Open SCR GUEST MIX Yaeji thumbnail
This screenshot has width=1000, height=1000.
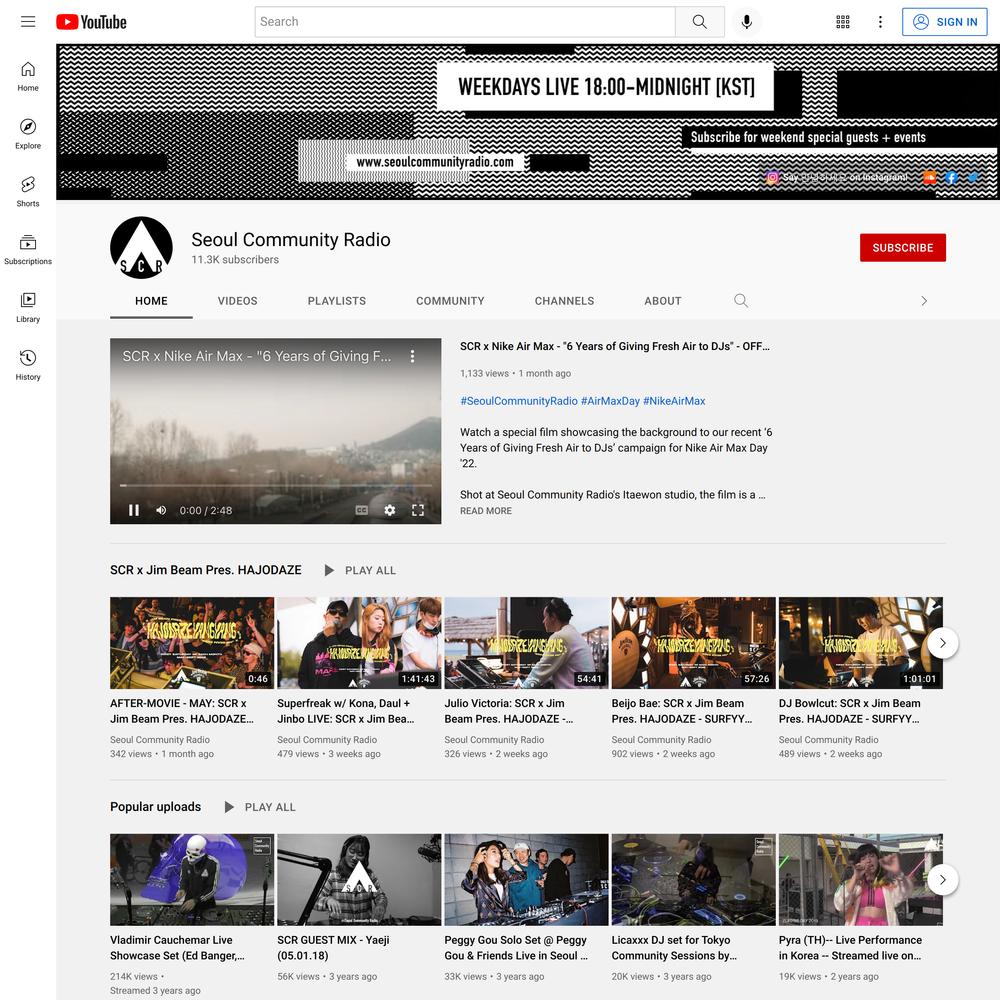[x=359, y=879]
